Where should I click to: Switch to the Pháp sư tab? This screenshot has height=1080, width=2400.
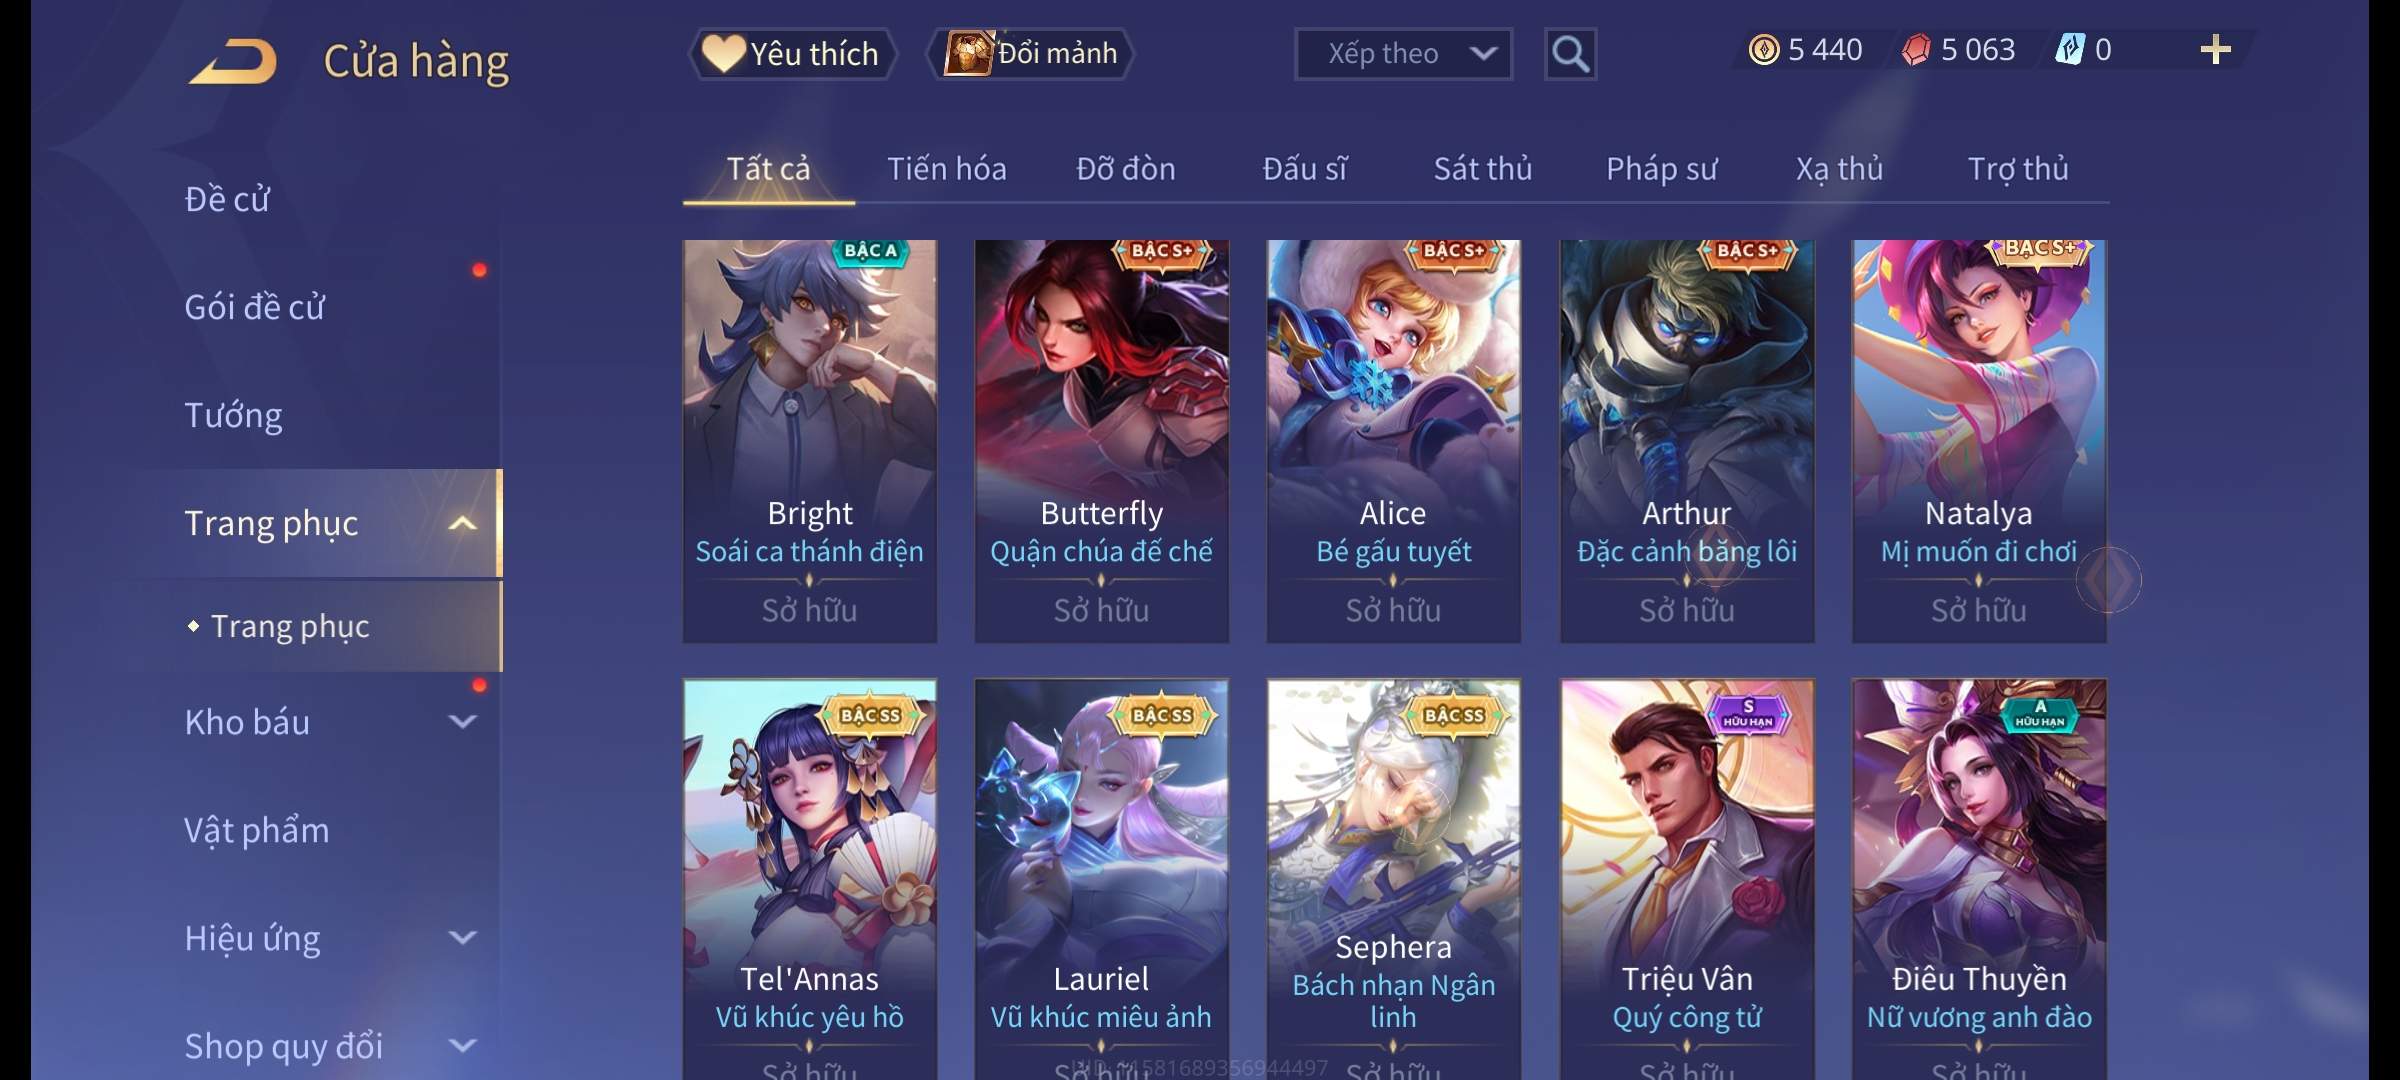tap(1661, 169)
